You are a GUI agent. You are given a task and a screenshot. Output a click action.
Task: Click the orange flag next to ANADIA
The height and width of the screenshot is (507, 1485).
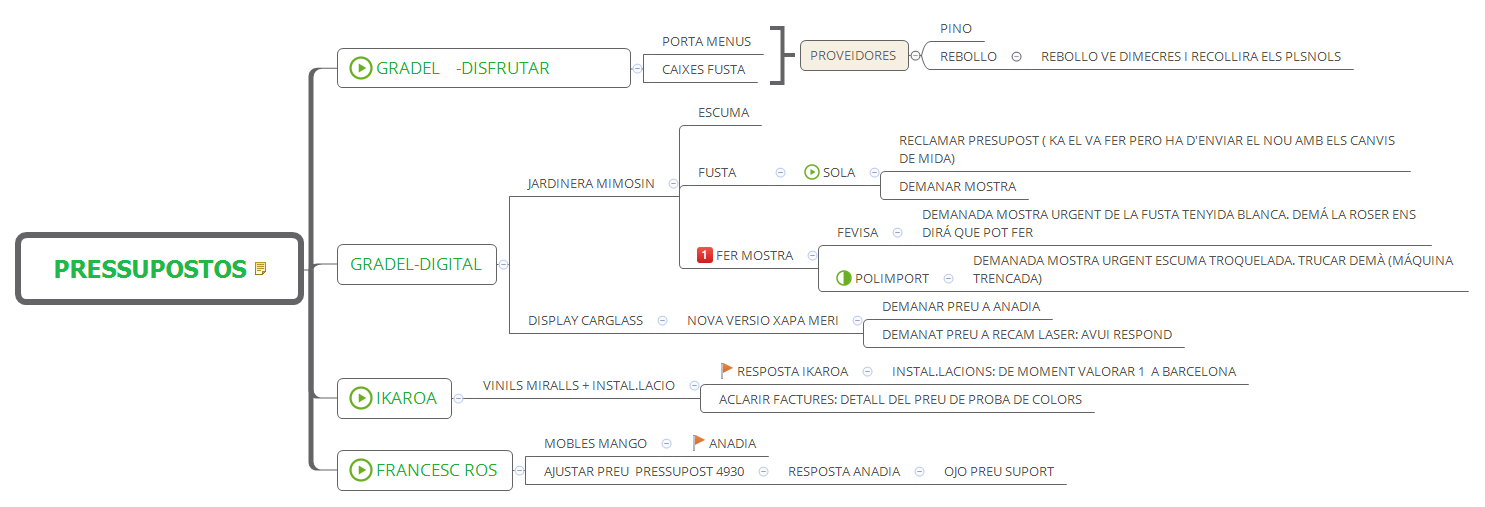[x=699, y=443]
